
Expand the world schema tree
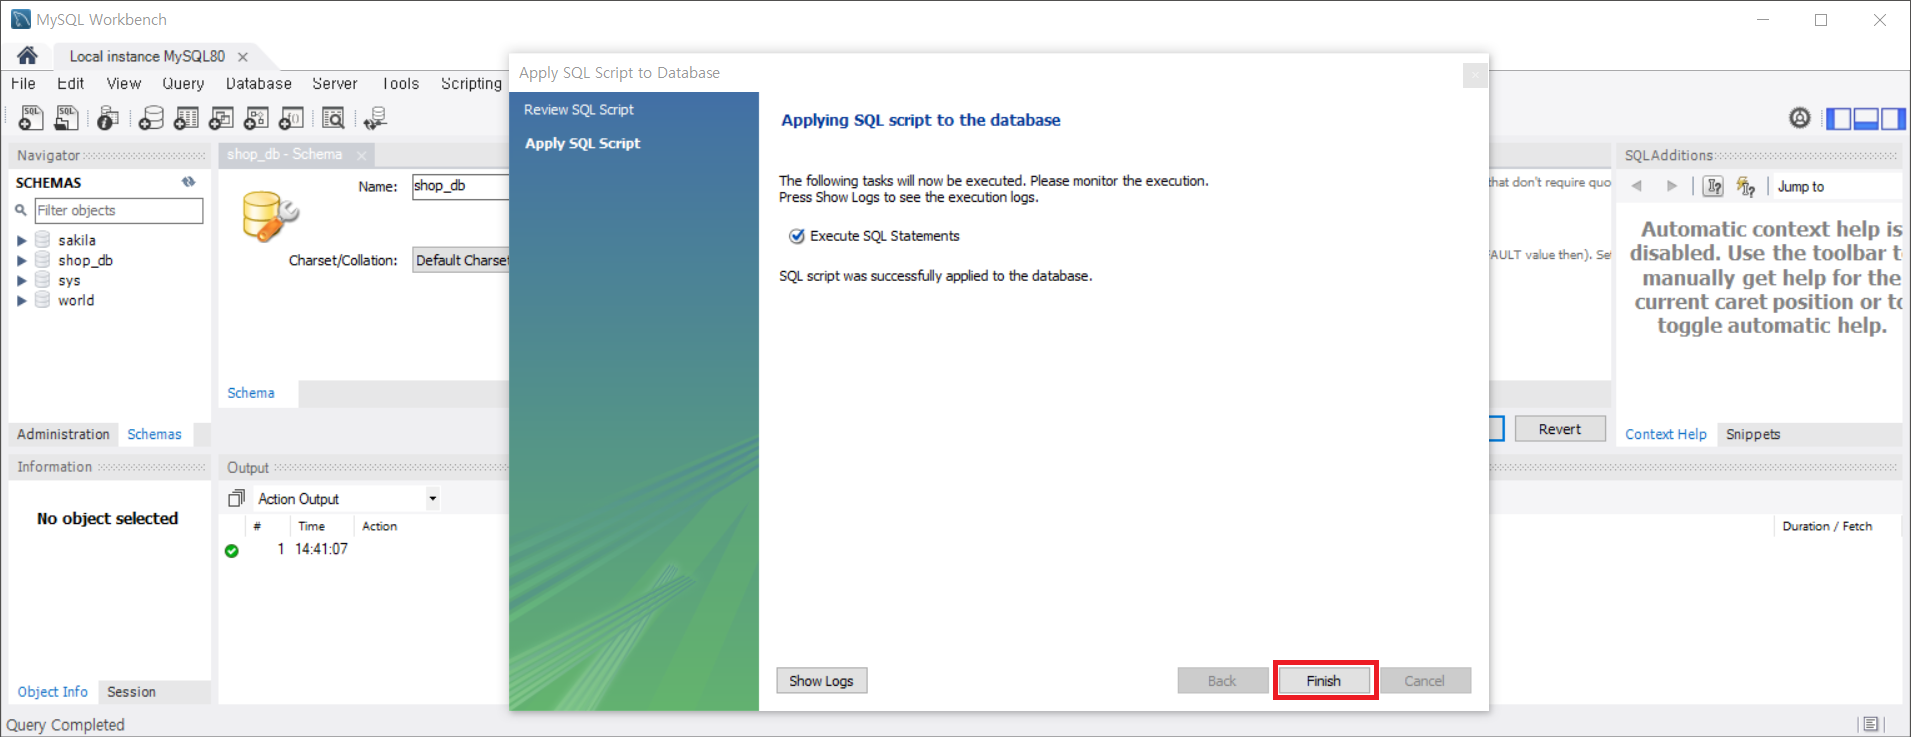point(21,300)
